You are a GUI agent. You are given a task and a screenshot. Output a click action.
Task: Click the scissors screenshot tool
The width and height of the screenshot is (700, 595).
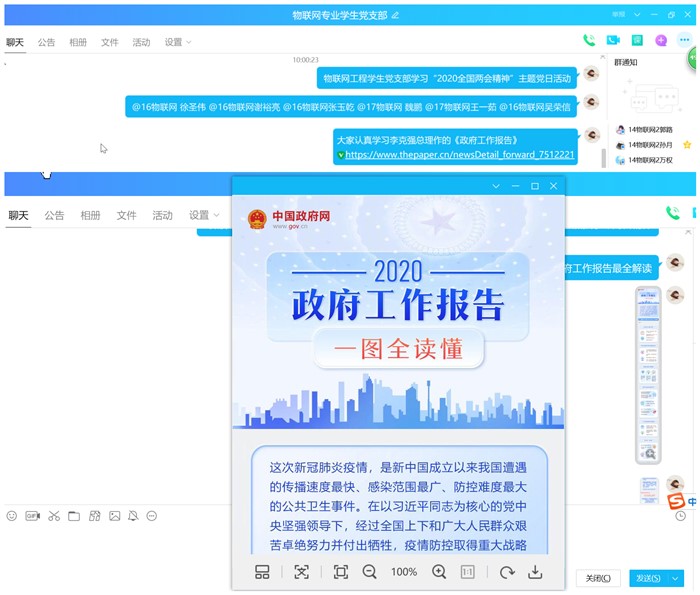[x=54, y=516]
